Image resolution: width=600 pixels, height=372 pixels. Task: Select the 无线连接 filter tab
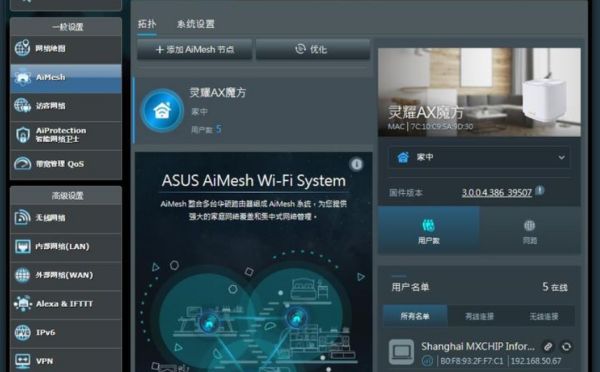point(543,316)
